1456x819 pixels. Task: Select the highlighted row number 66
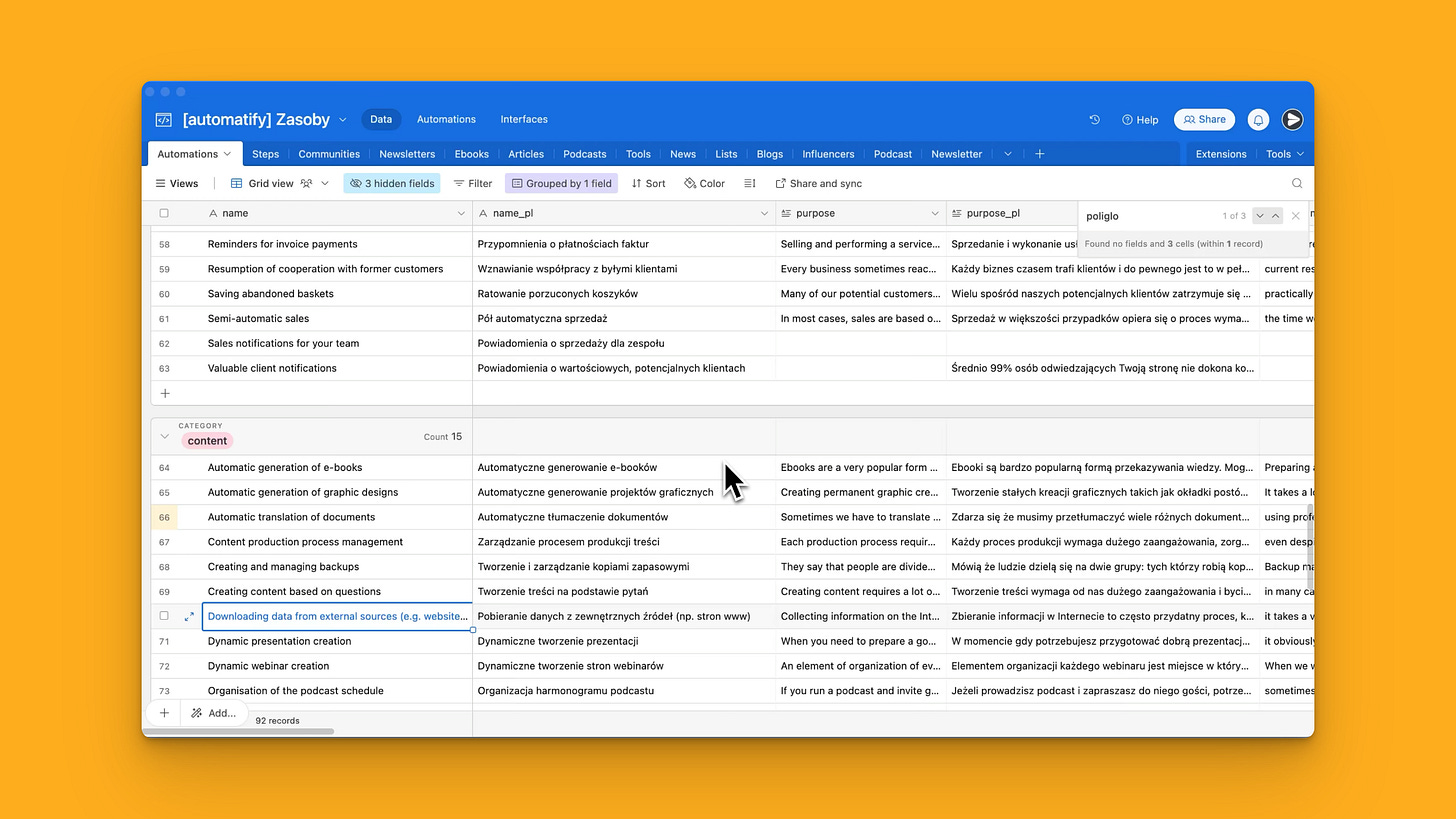pos(164,517)
